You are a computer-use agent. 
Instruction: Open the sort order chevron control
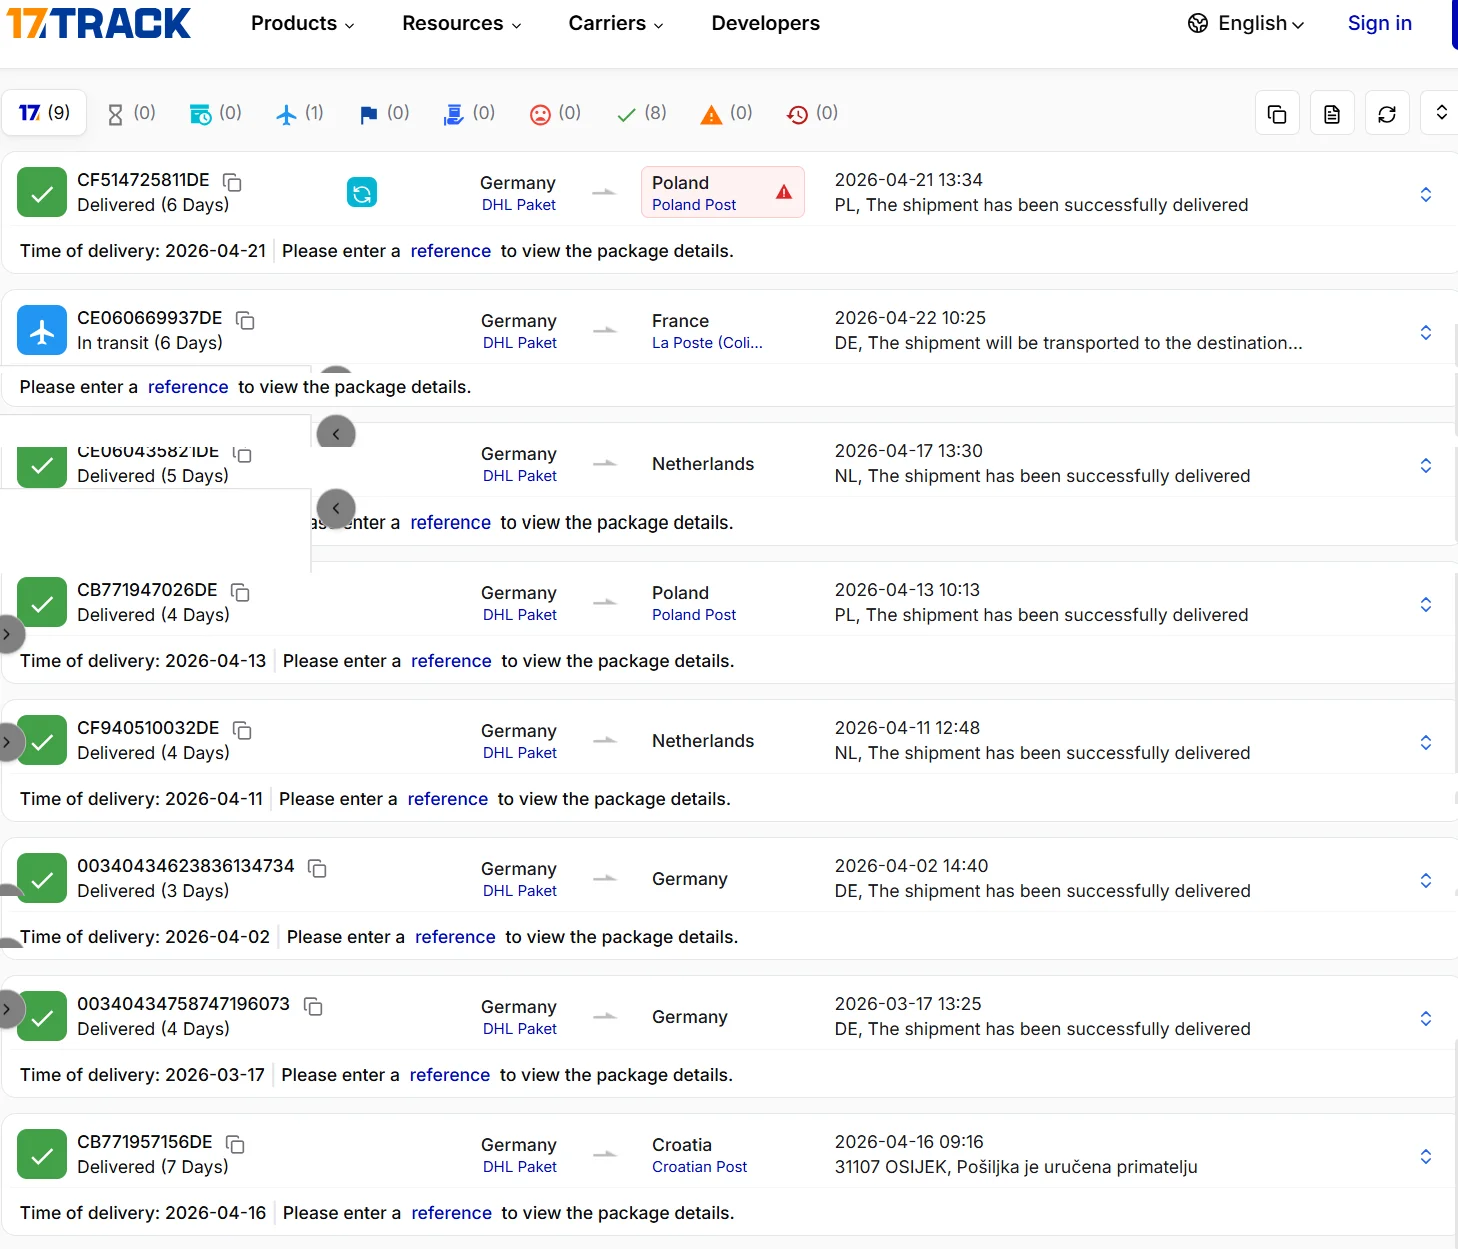click(1440, 112)
